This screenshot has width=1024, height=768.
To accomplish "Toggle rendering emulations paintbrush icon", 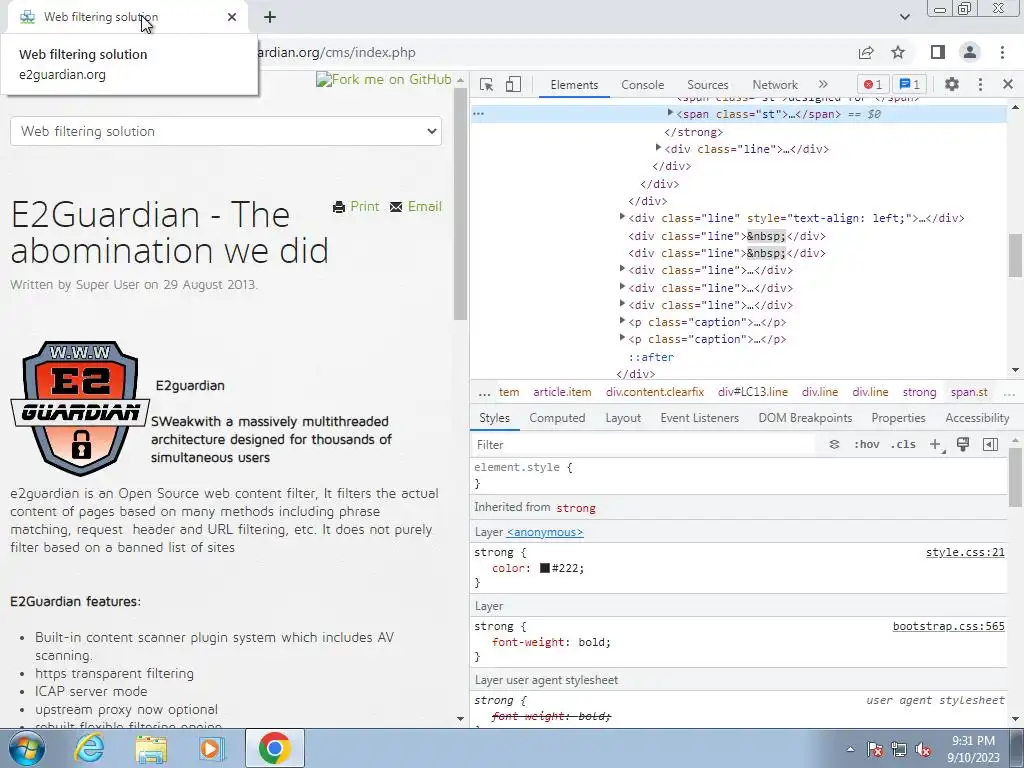I will (963, 445).
